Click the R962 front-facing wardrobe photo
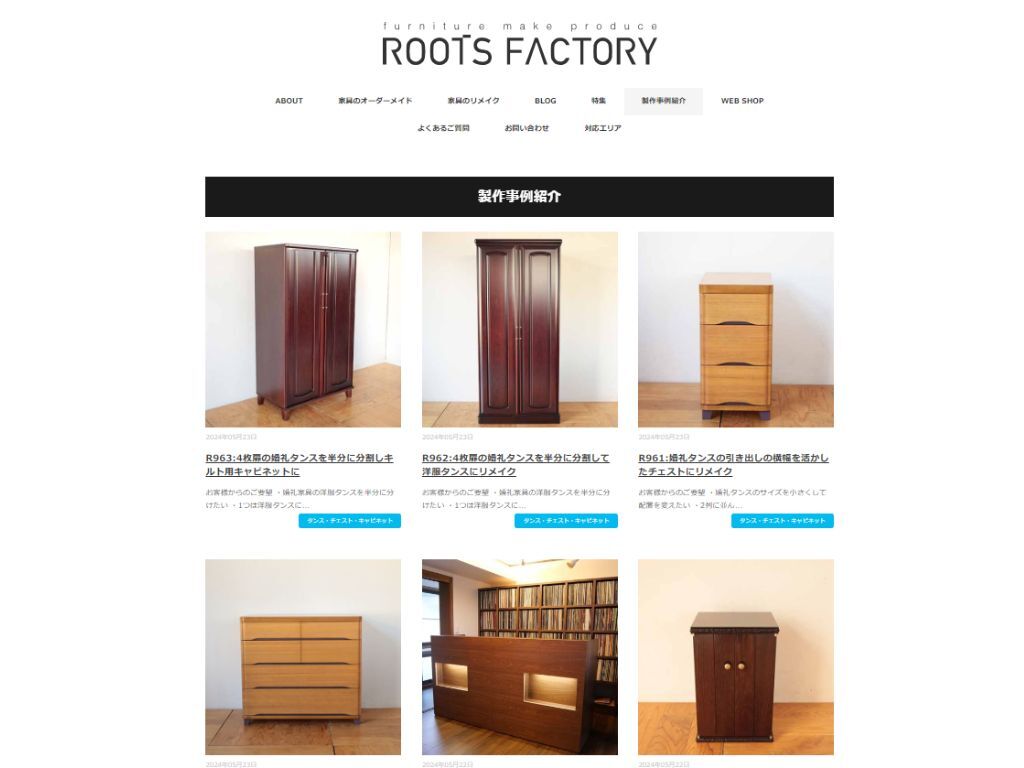 click(x=520, y=329)
